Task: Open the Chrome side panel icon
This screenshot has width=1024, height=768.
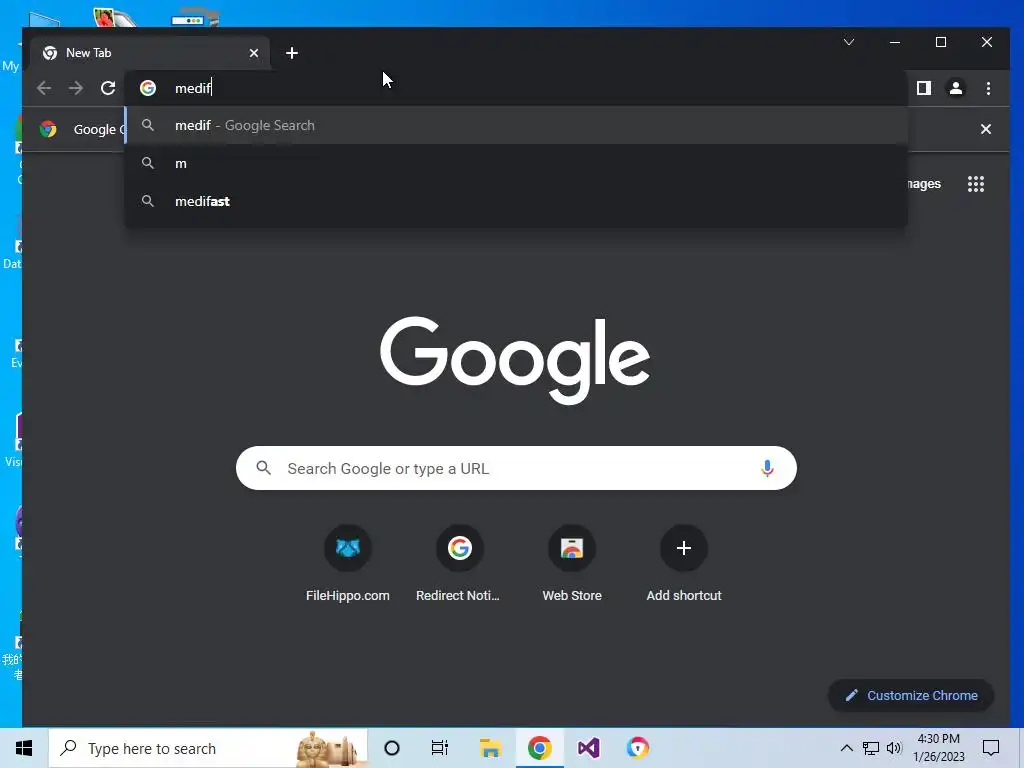Action: (x=923, y=88)
